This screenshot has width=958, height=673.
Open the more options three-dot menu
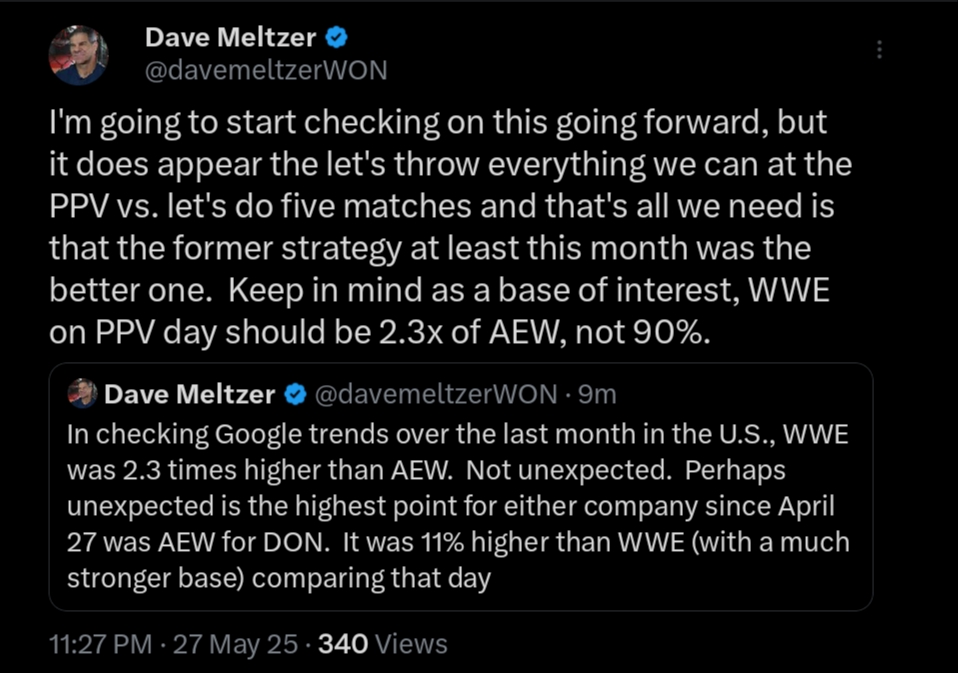[x=879, y=50]
